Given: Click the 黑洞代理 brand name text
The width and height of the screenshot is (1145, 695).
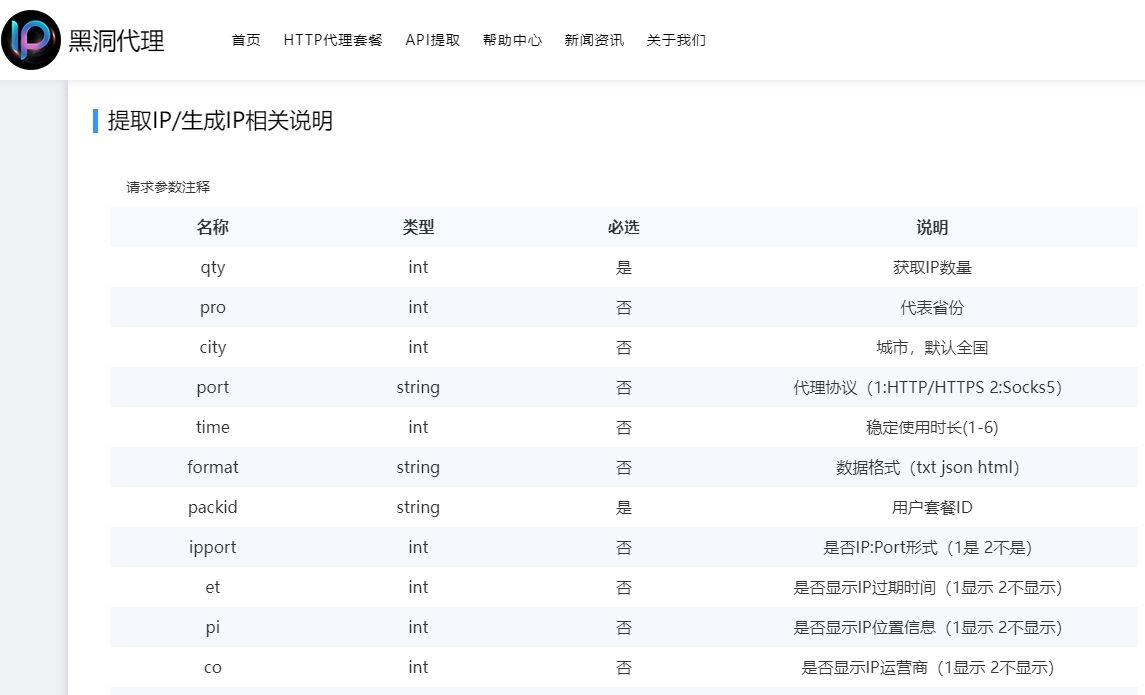Looking at the screenshot, I should 116,41.
